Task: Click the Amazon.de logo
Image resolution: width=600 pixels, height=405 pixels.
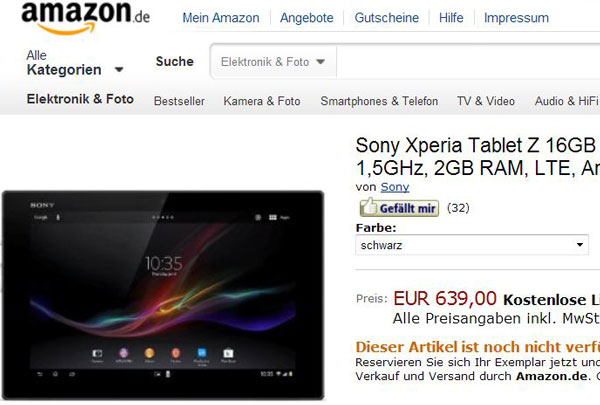Action: (x=85, y=17)
